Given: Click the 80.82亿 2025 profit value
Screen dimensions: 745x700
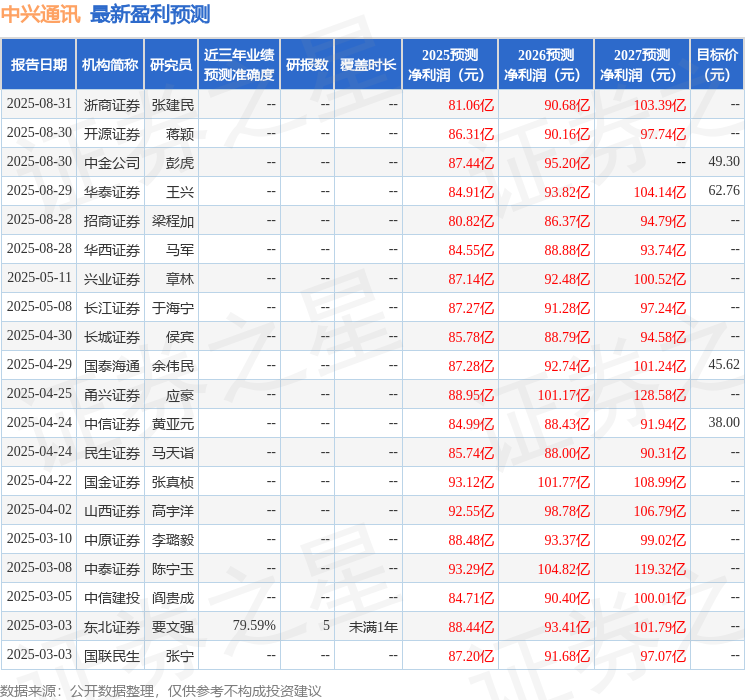Looking at the screenshot, I should click(x=471, y=221).
